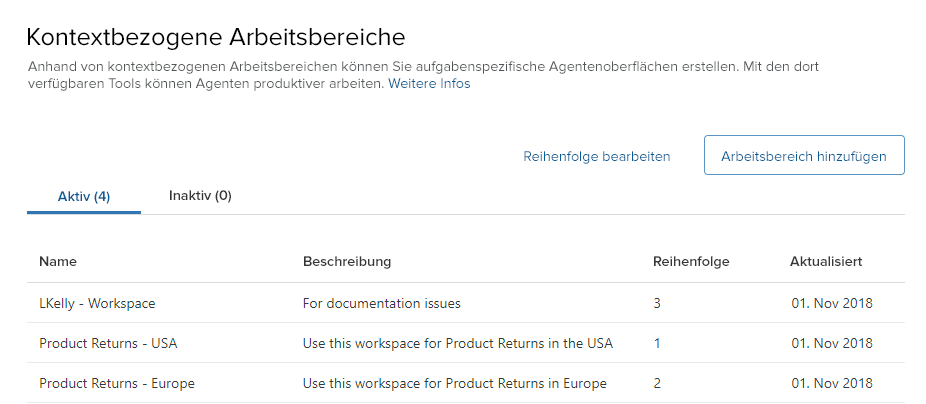Image resolution: width=926 pixels, height=404 pixels.
Task: Open Reihenfolge bearbeiten
Action: point(596,156)
